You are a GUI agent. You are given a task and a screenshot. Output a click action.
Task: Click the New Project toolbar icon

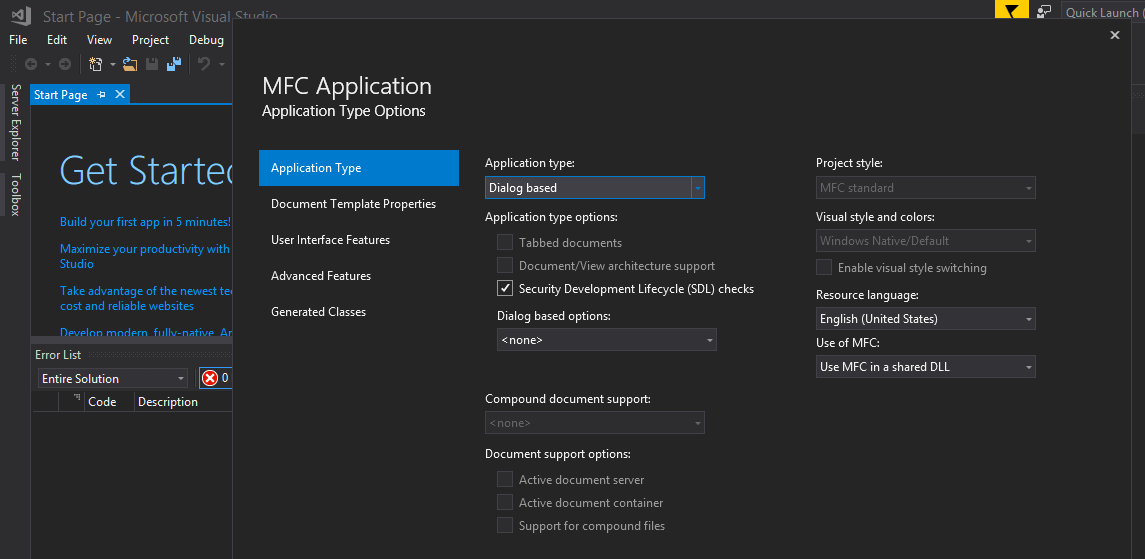(96, 64)
